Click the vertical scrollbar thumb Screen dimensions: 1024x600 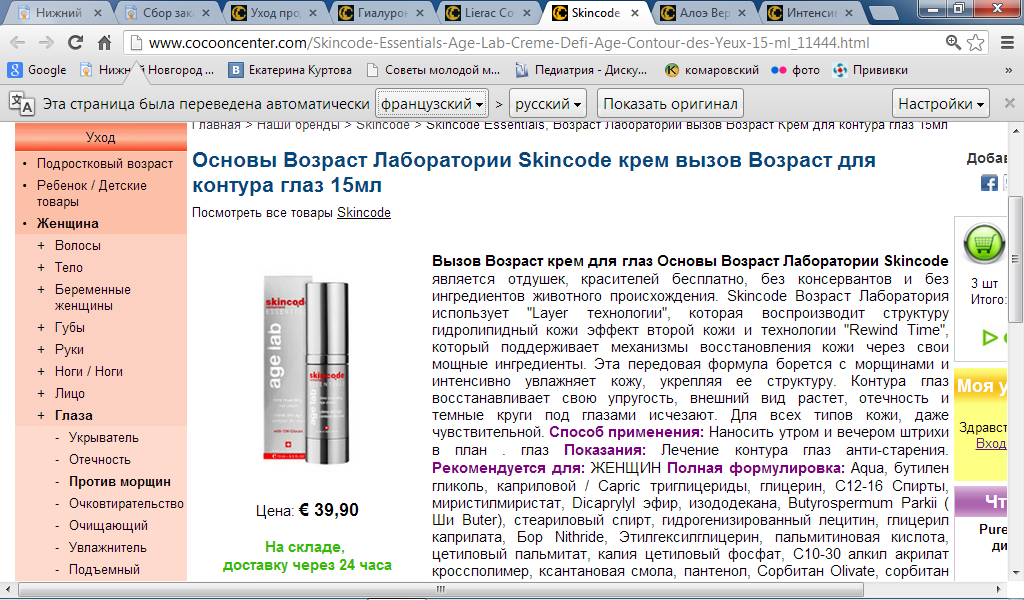point(1015,258)
